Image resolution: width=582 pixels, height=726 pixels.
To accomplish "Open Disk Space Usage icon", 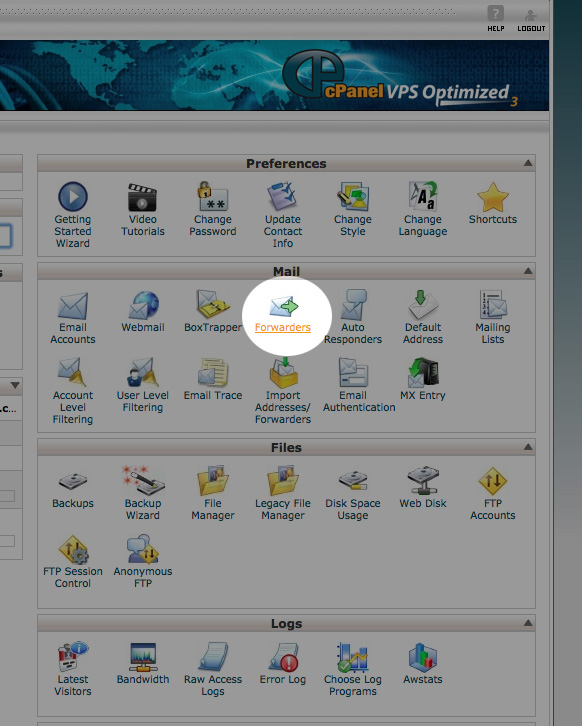I will pyautogui.click(x=353, y=481).
